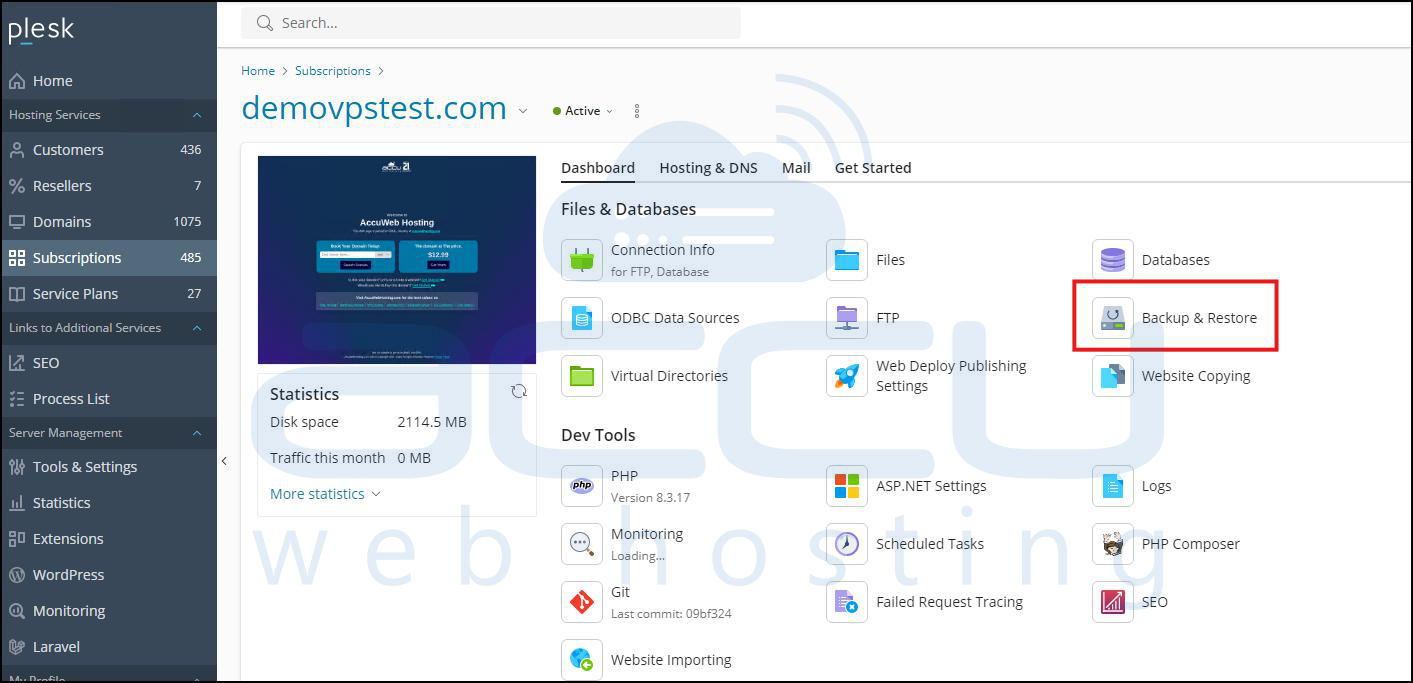The height and width of the screenshot is (683, 1413).
Task: Open Statistics in the sidebar
Action: 108,503
